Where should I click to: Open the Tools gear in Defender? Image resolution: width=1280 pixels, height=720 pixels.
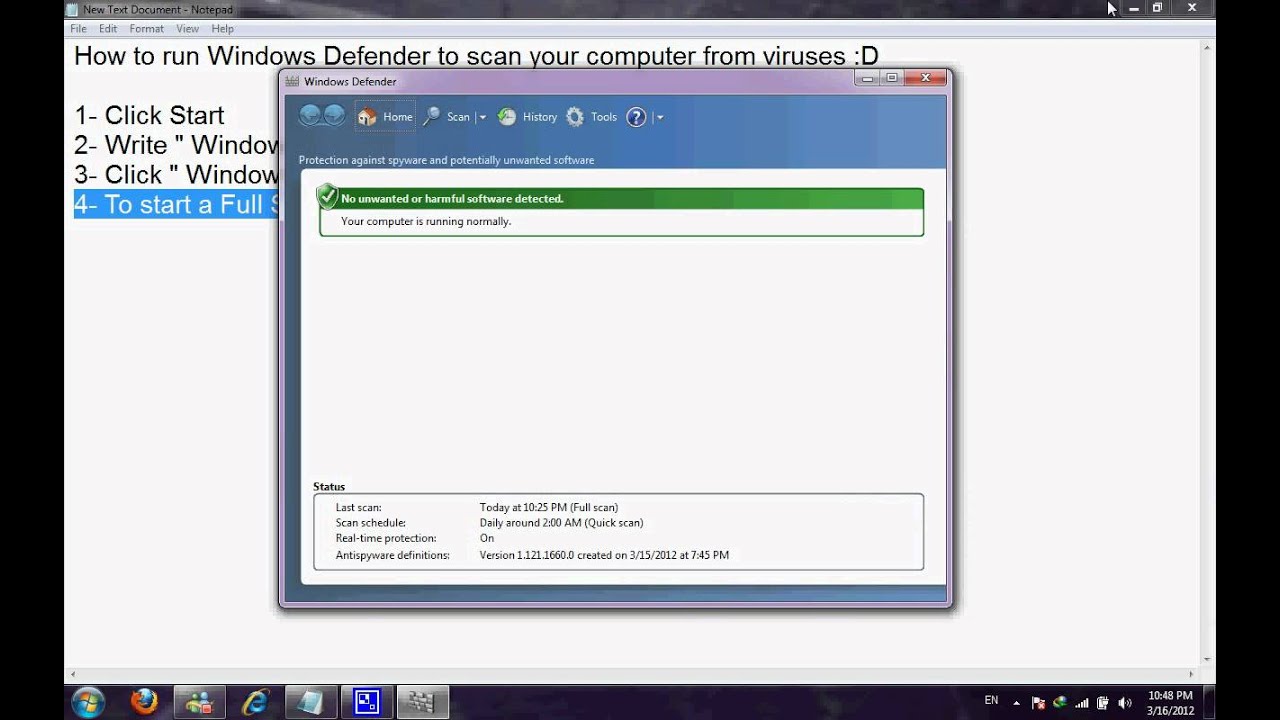pyautogui.click(x=591, y=117)
